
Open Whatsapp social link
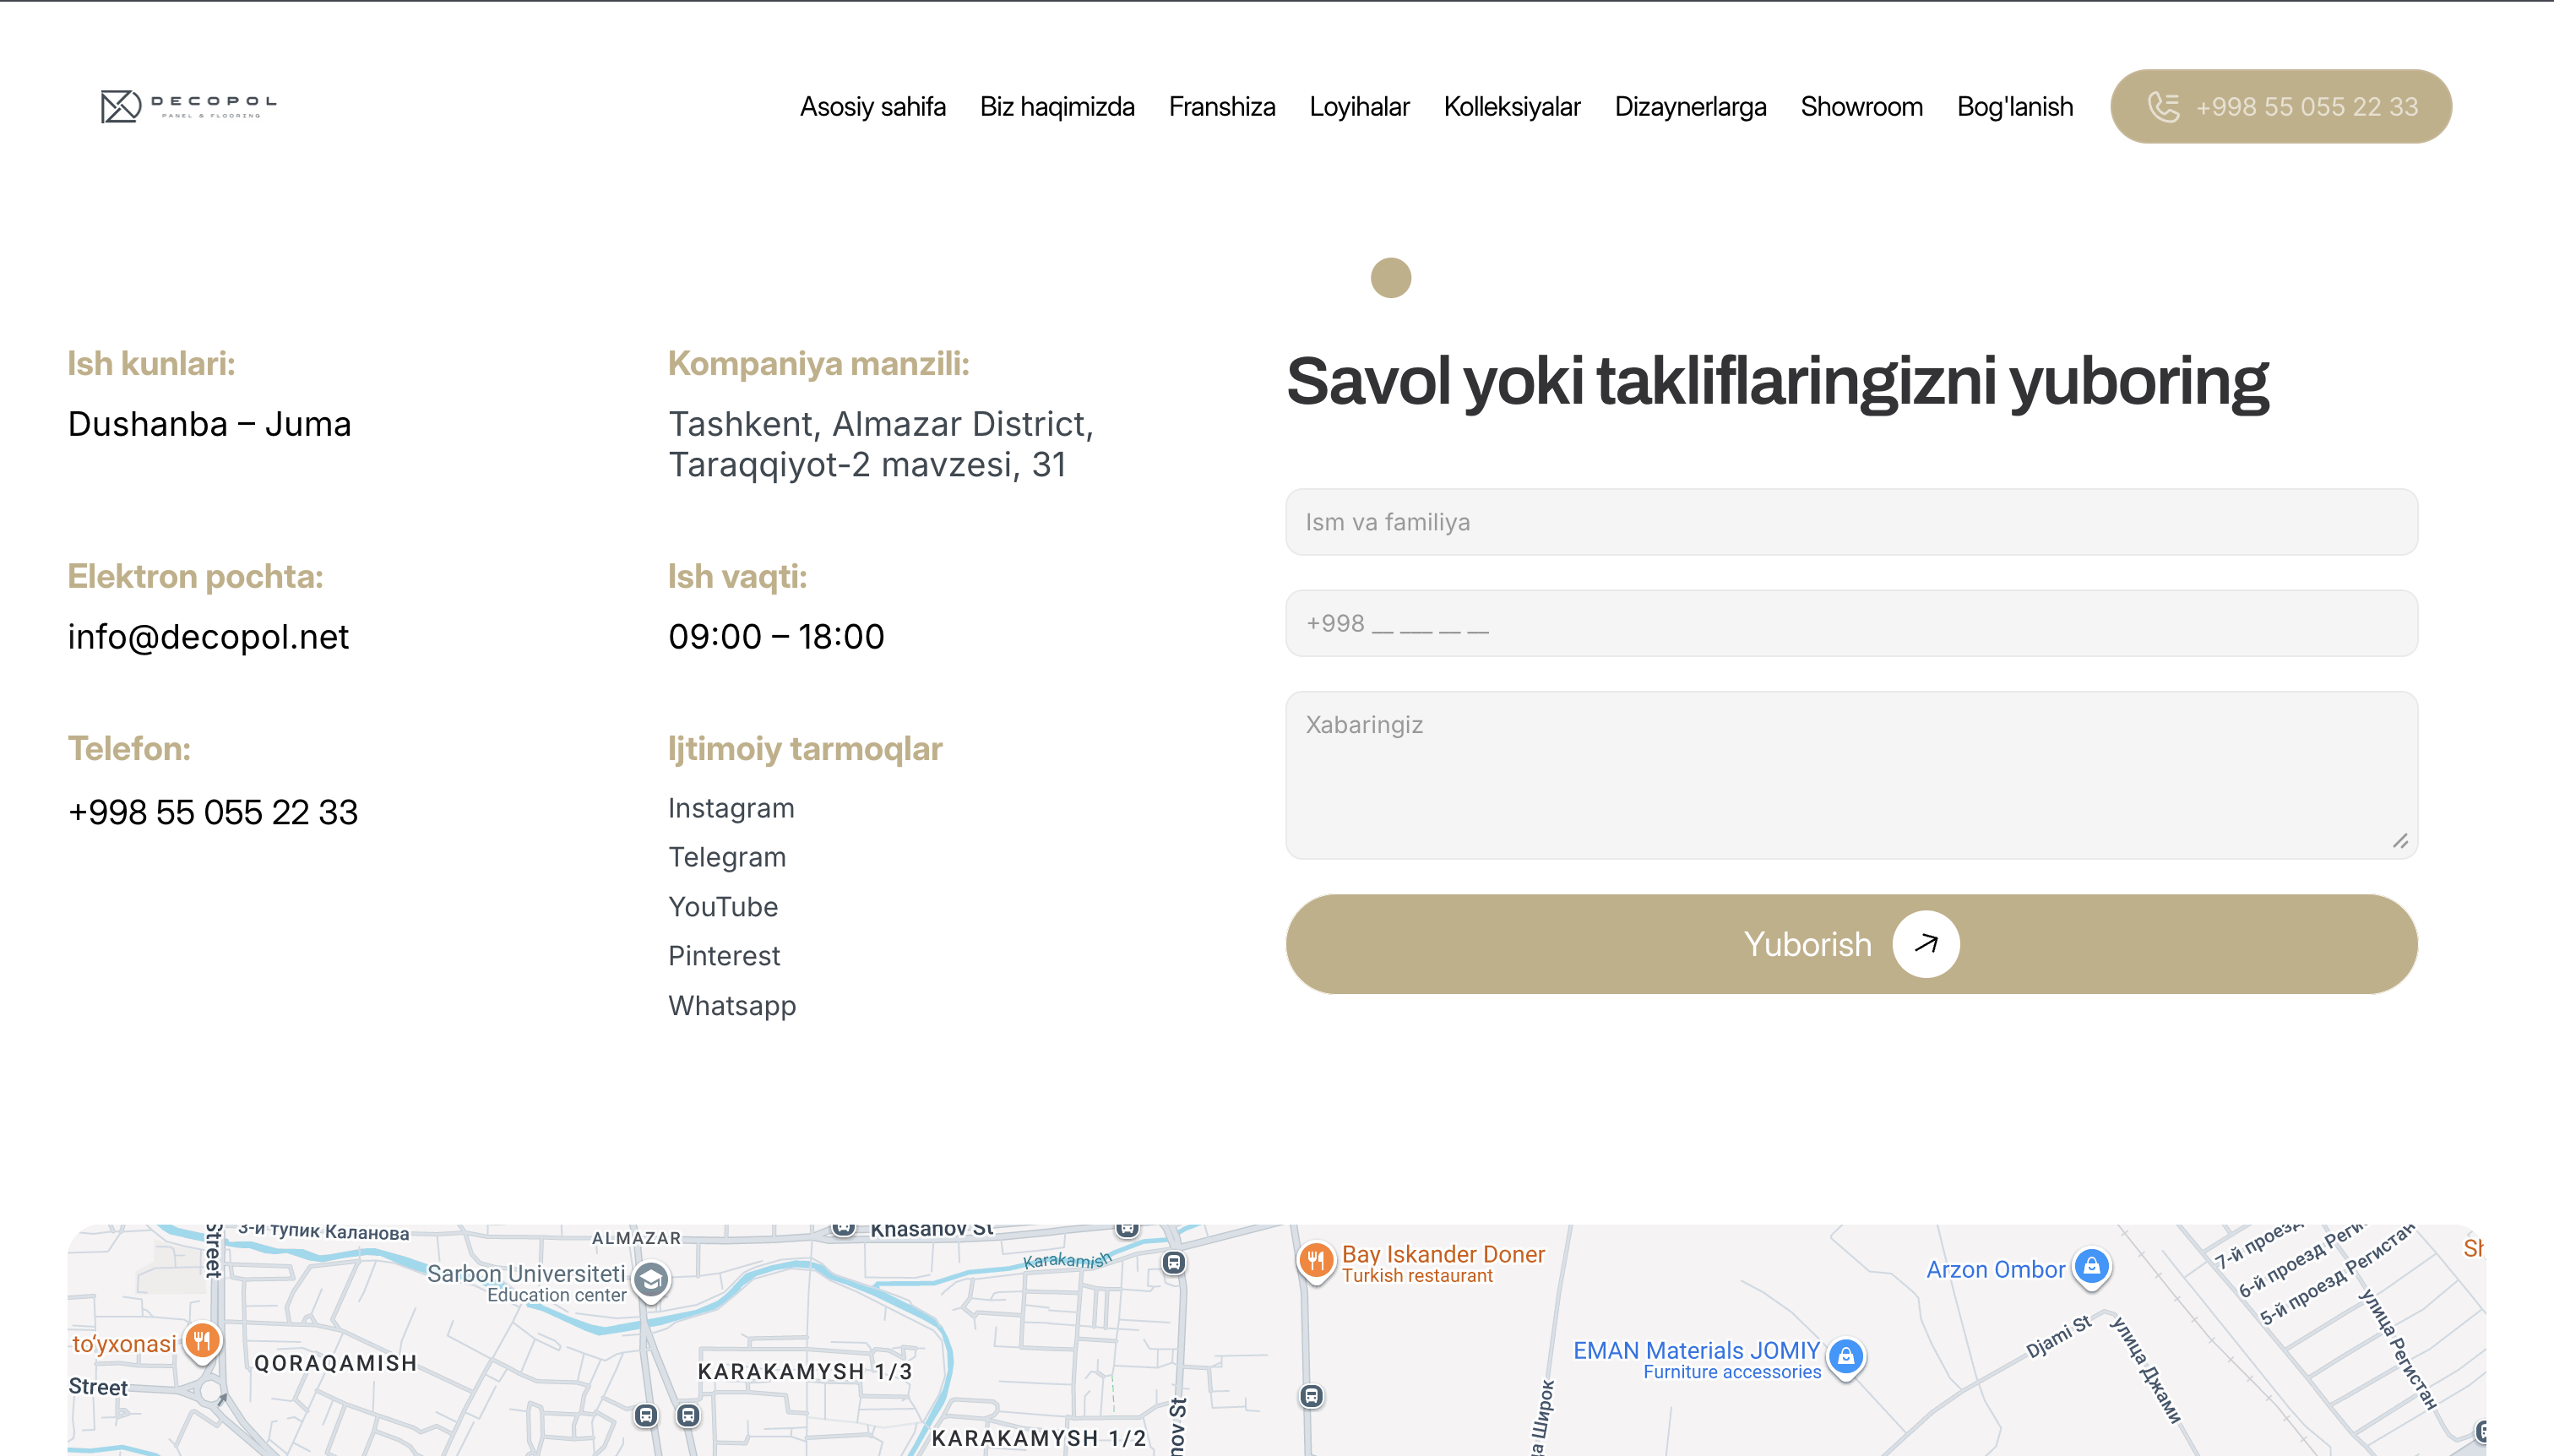(732, 1005)
